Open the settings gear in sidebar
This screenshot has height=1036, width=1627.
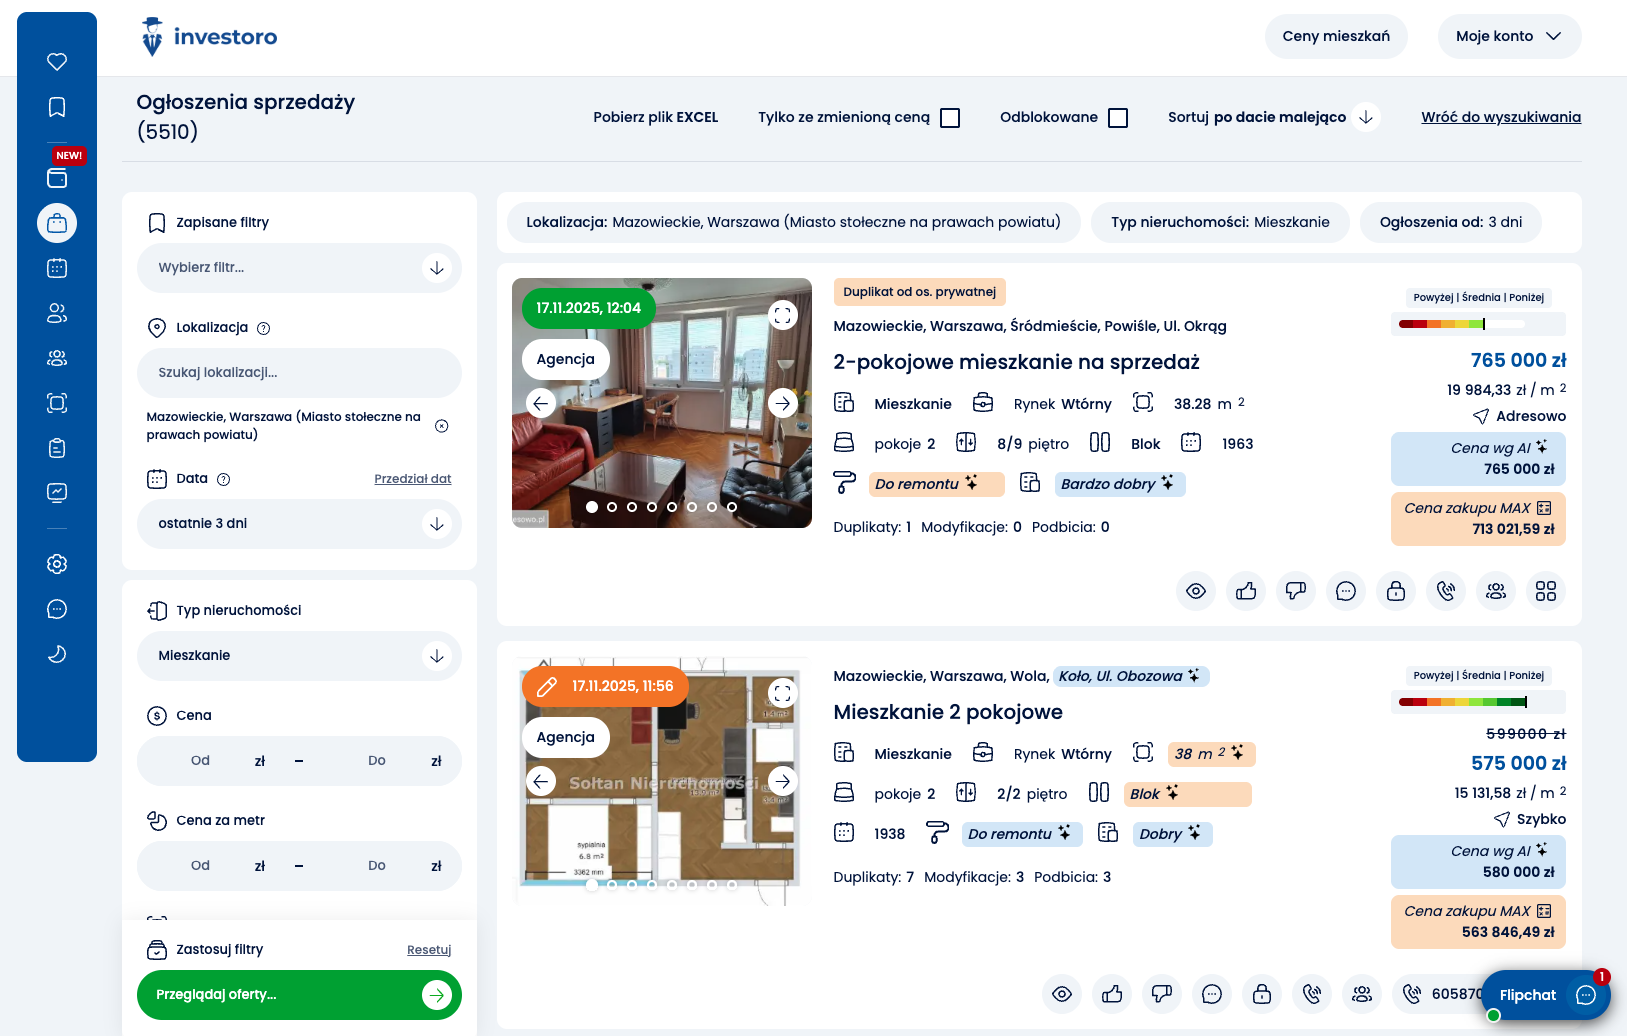coord(57,564)
